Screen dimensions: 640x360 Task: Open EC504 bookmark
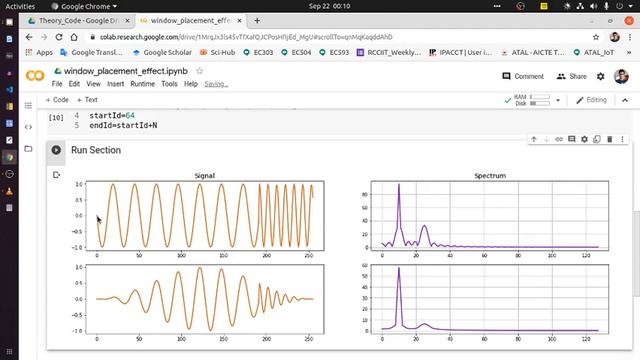tap(296, 52)
